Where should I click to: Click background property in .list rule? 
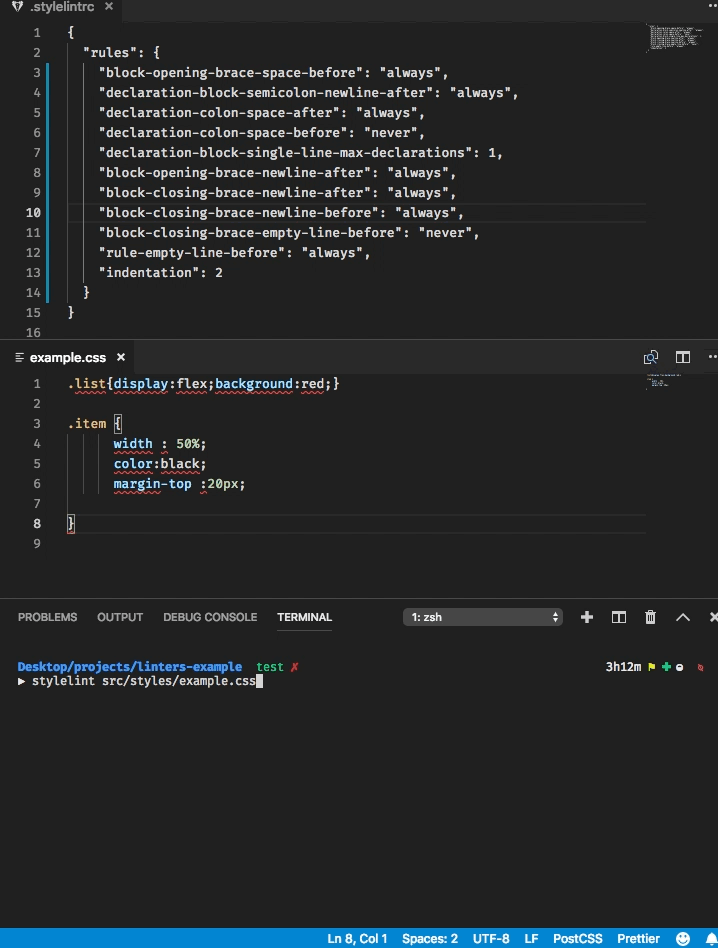coord(254,384)
